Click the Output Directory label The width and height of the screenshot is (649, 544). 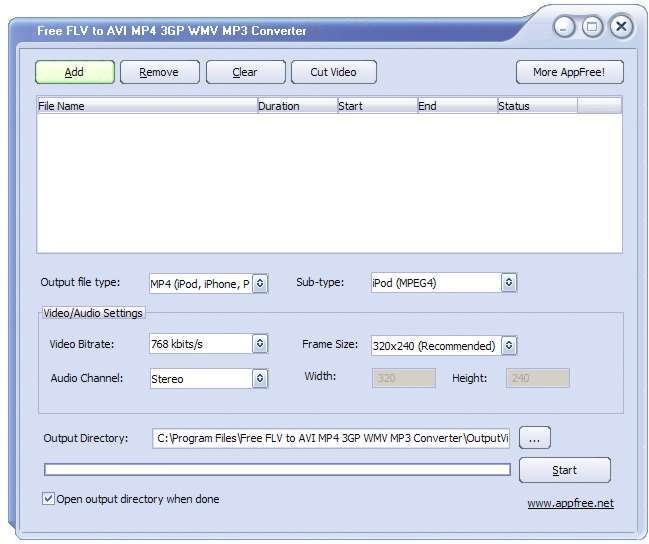(x=86, y=438)
